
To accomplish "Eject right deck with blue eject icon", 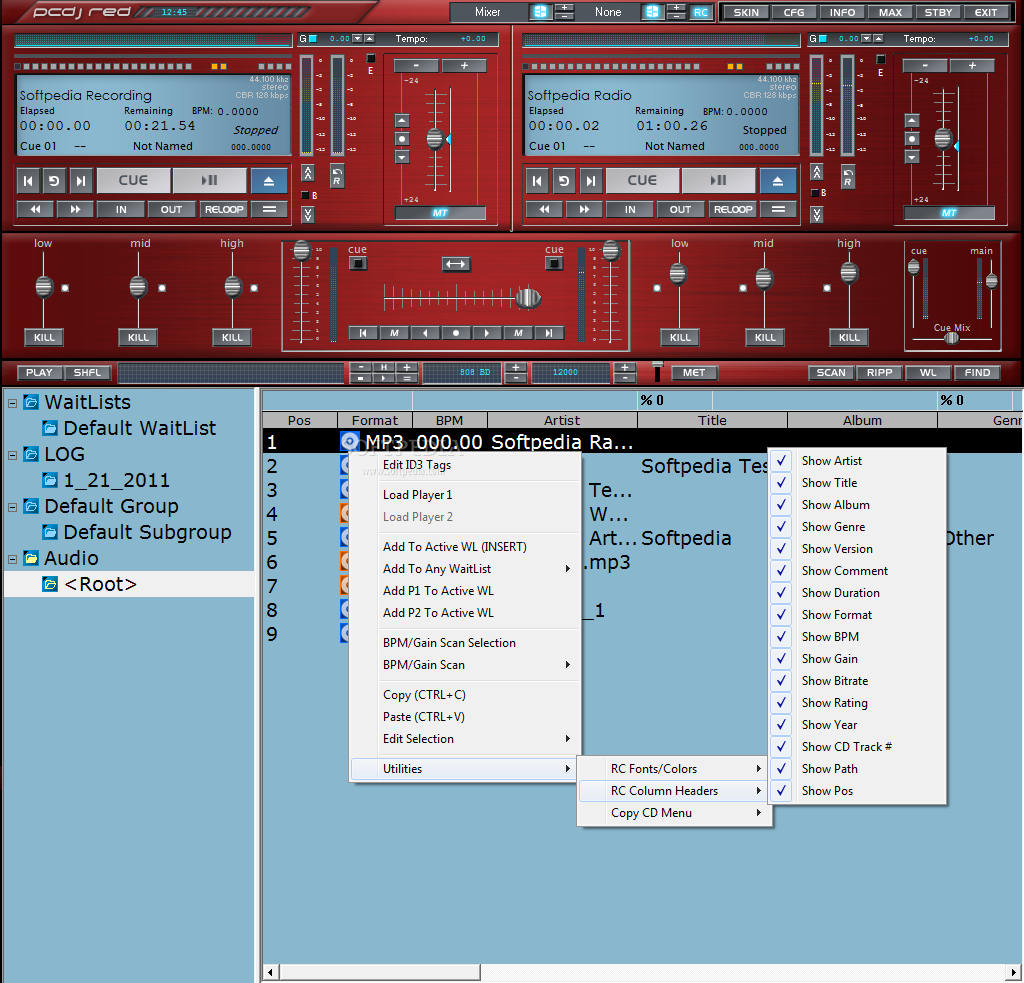I will 778,181.
